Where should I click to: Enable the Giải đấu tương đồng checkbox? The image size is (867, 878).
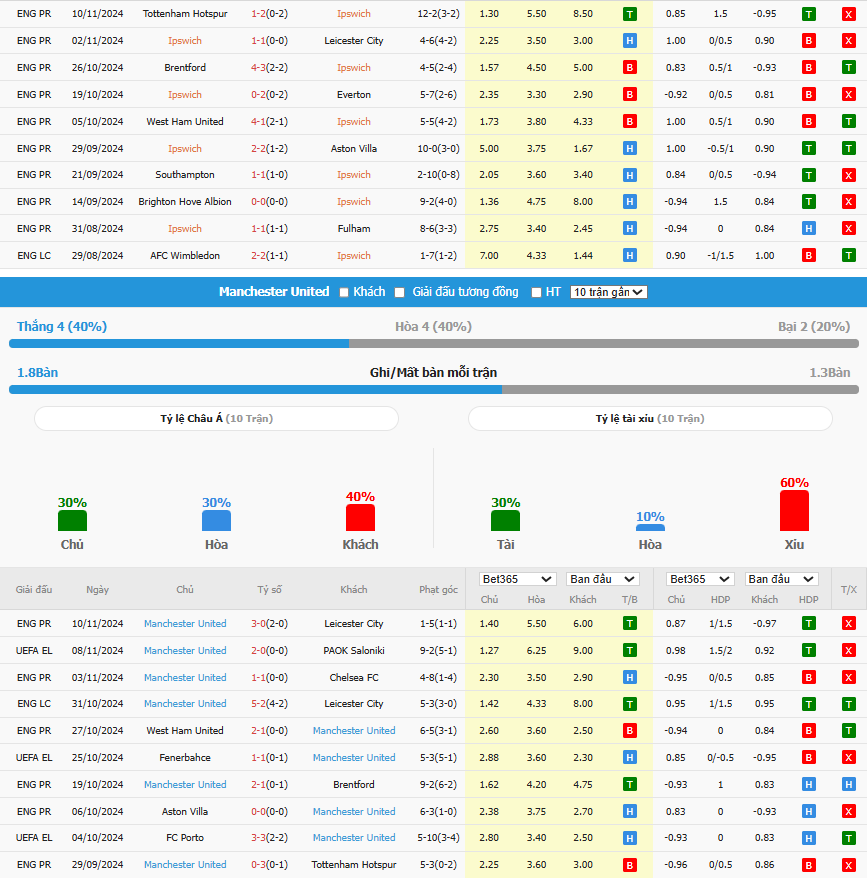399,292
